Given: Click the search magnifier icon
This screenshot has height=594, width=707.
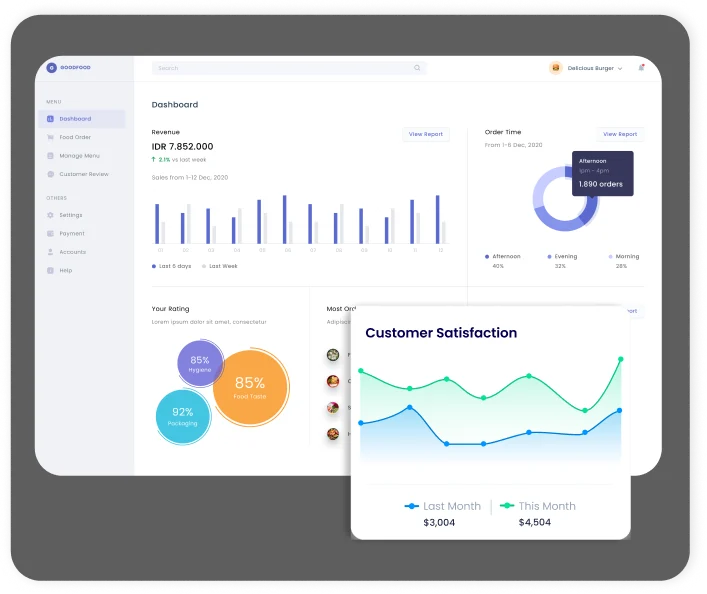Looking at the screenshot, I should pos(417,68).
